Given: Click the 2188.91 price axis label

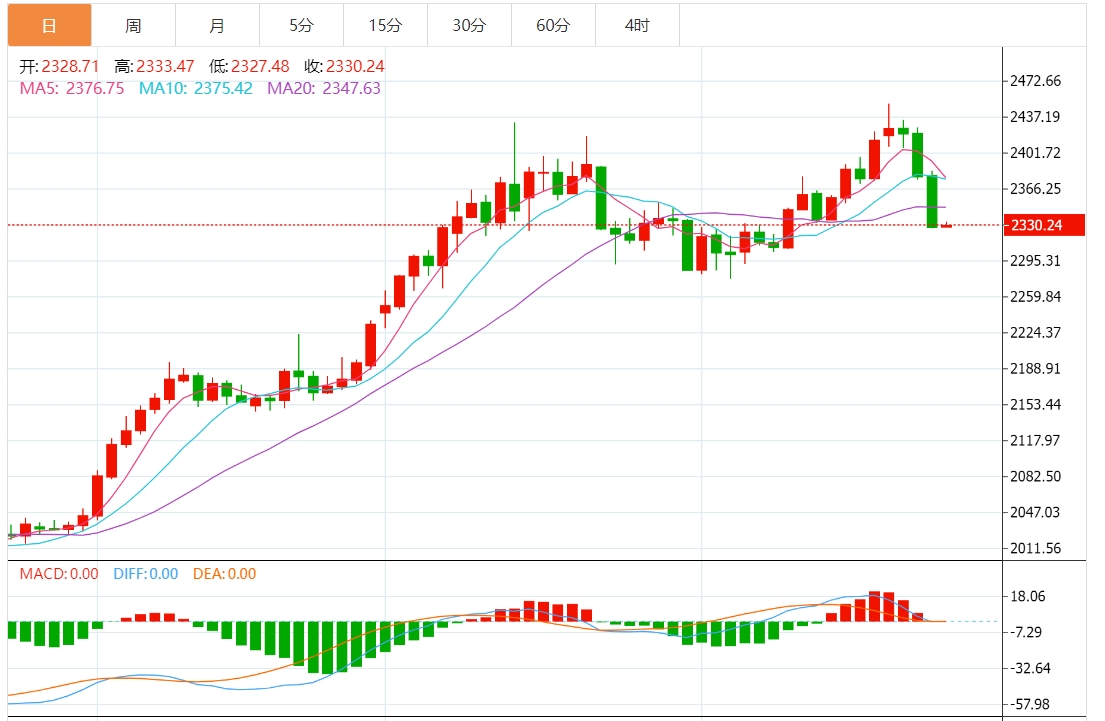Looking at the screenshot, I should click(x=1035, y=369).
